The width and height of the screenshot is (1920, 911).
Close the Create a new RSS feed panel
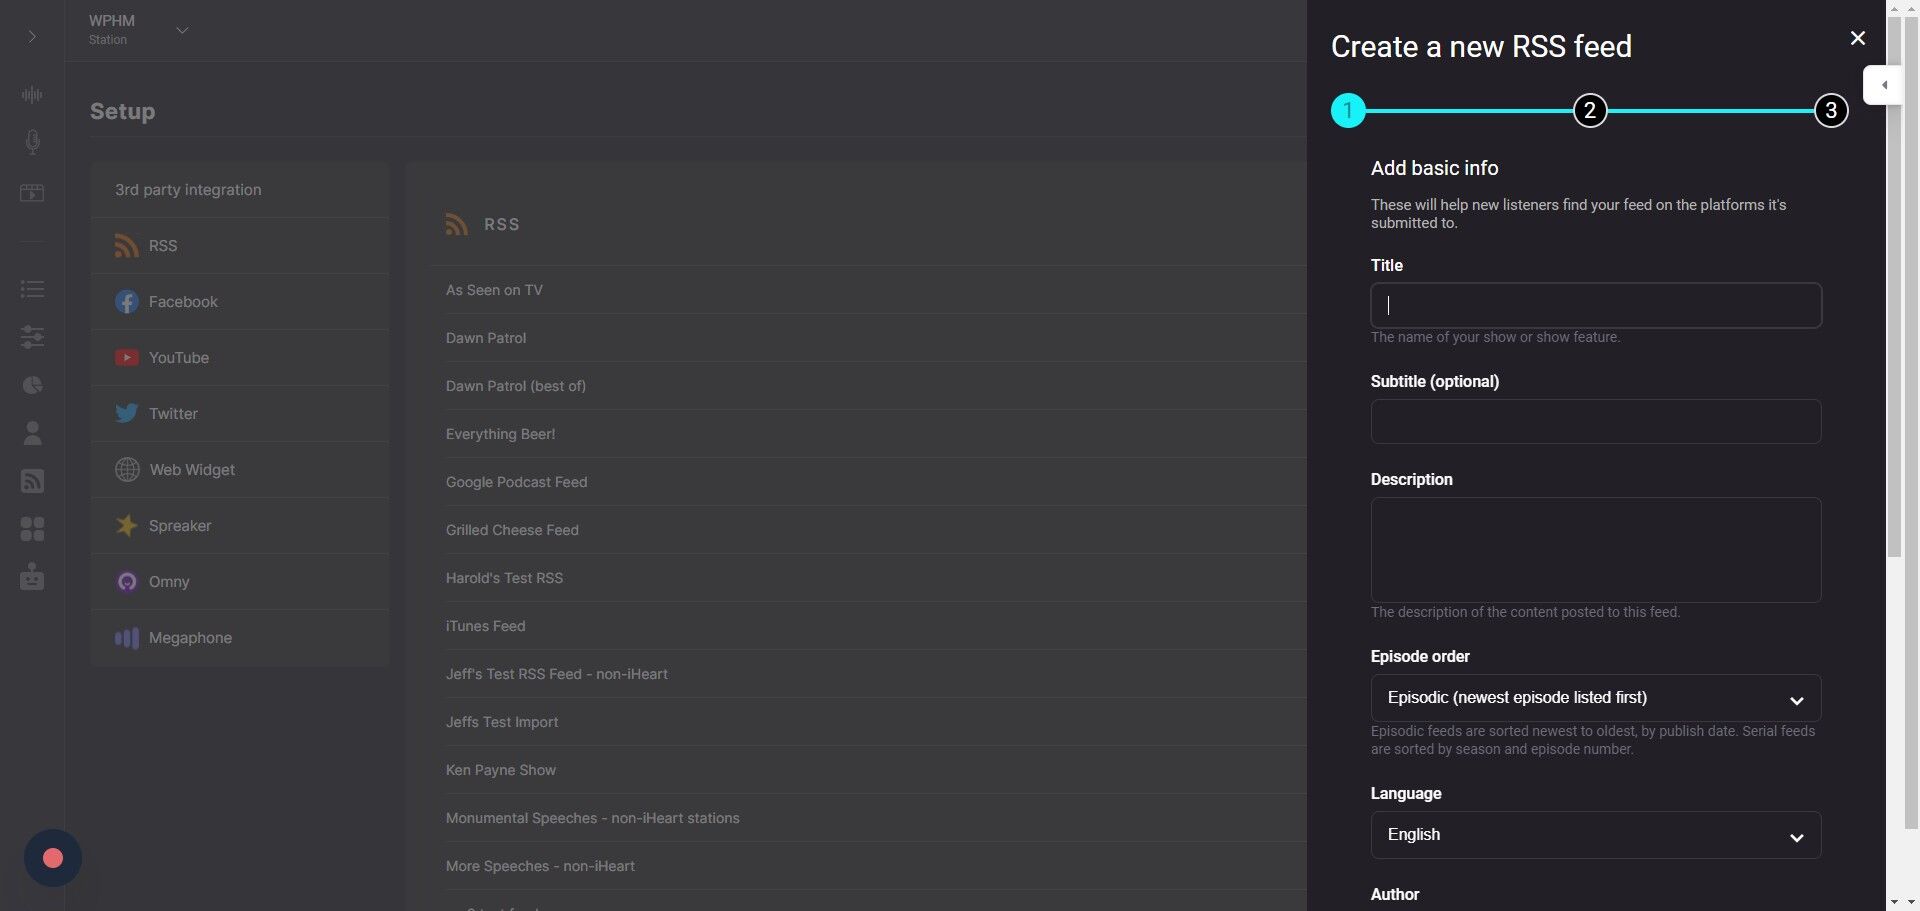(1857, 38)
